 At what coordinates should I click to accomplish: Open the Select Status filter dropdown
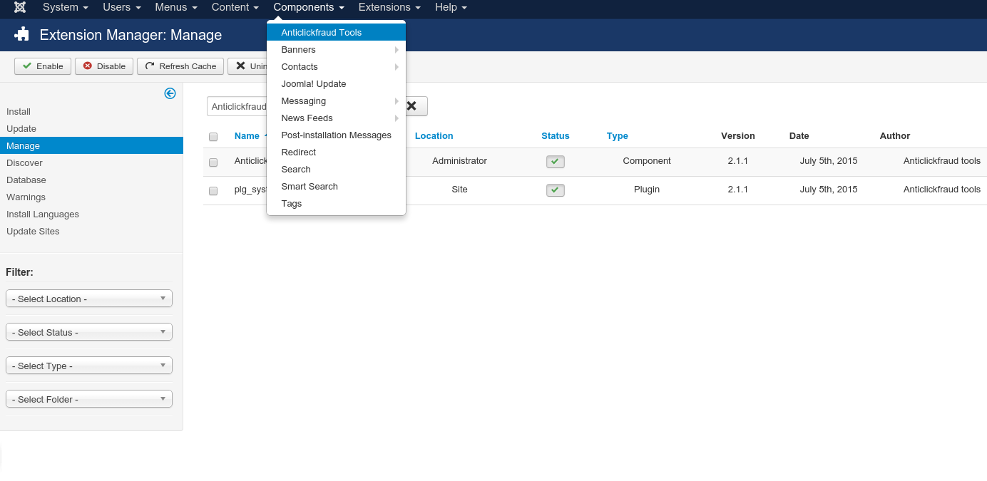(x=89, y=332)
